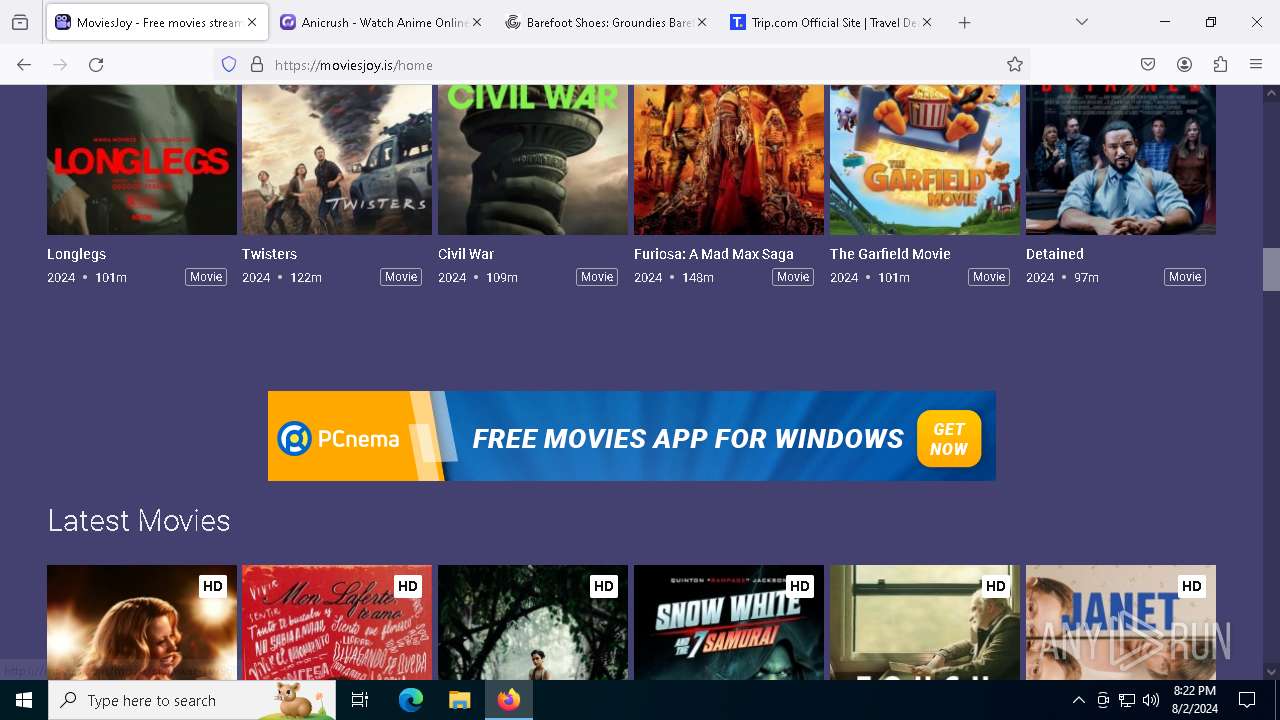This screenshot has width=1280, height=720.
Task: Open the Twisters title link
Action: coord(269,254)
